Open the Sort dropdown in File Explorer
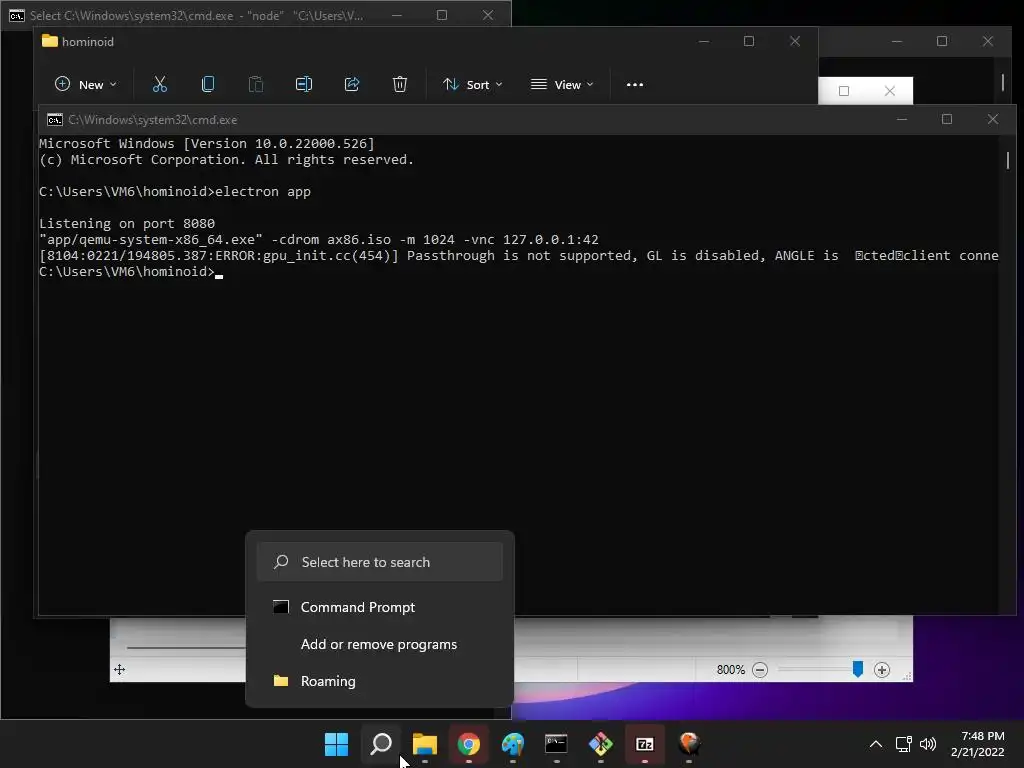The image size is (1024, 768). coord(472,84)
